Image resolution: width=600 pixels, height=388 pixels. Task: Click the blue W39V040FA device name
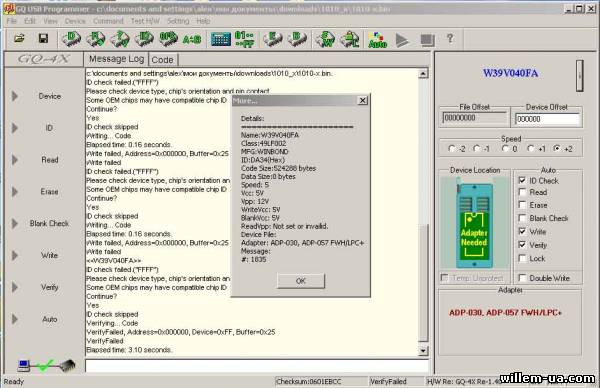(x=510, y=73)
